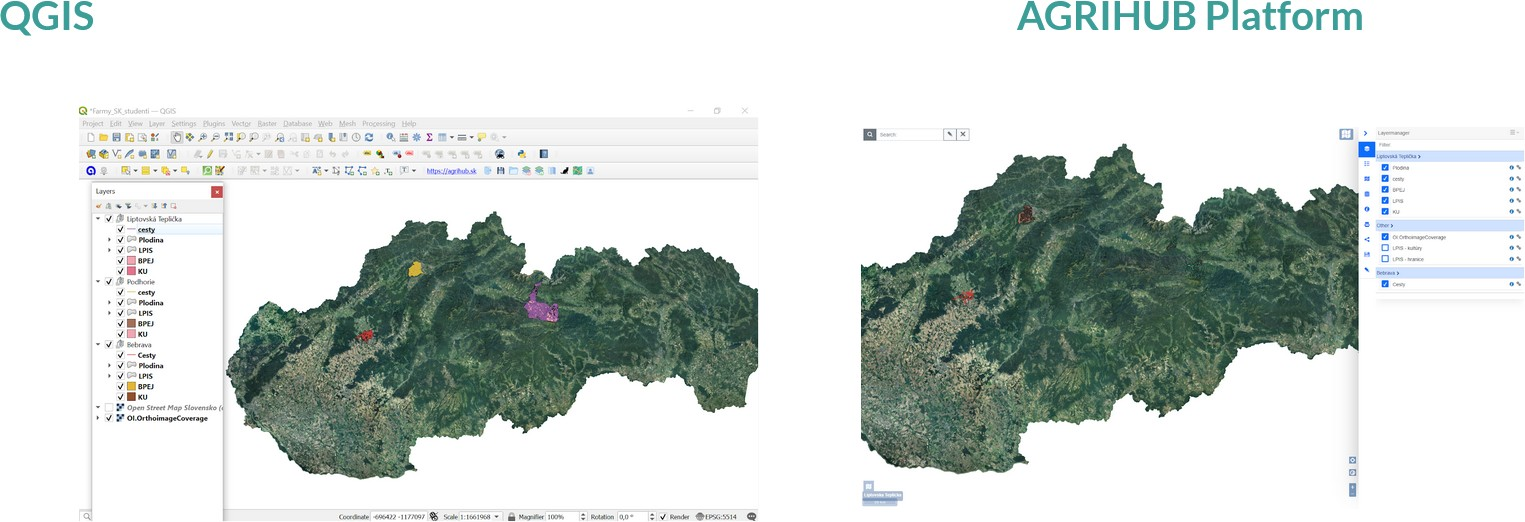Collapse the Liptovská Teplička group arrow
Viewport: 1525px width, 522px height.
[98, 219]
